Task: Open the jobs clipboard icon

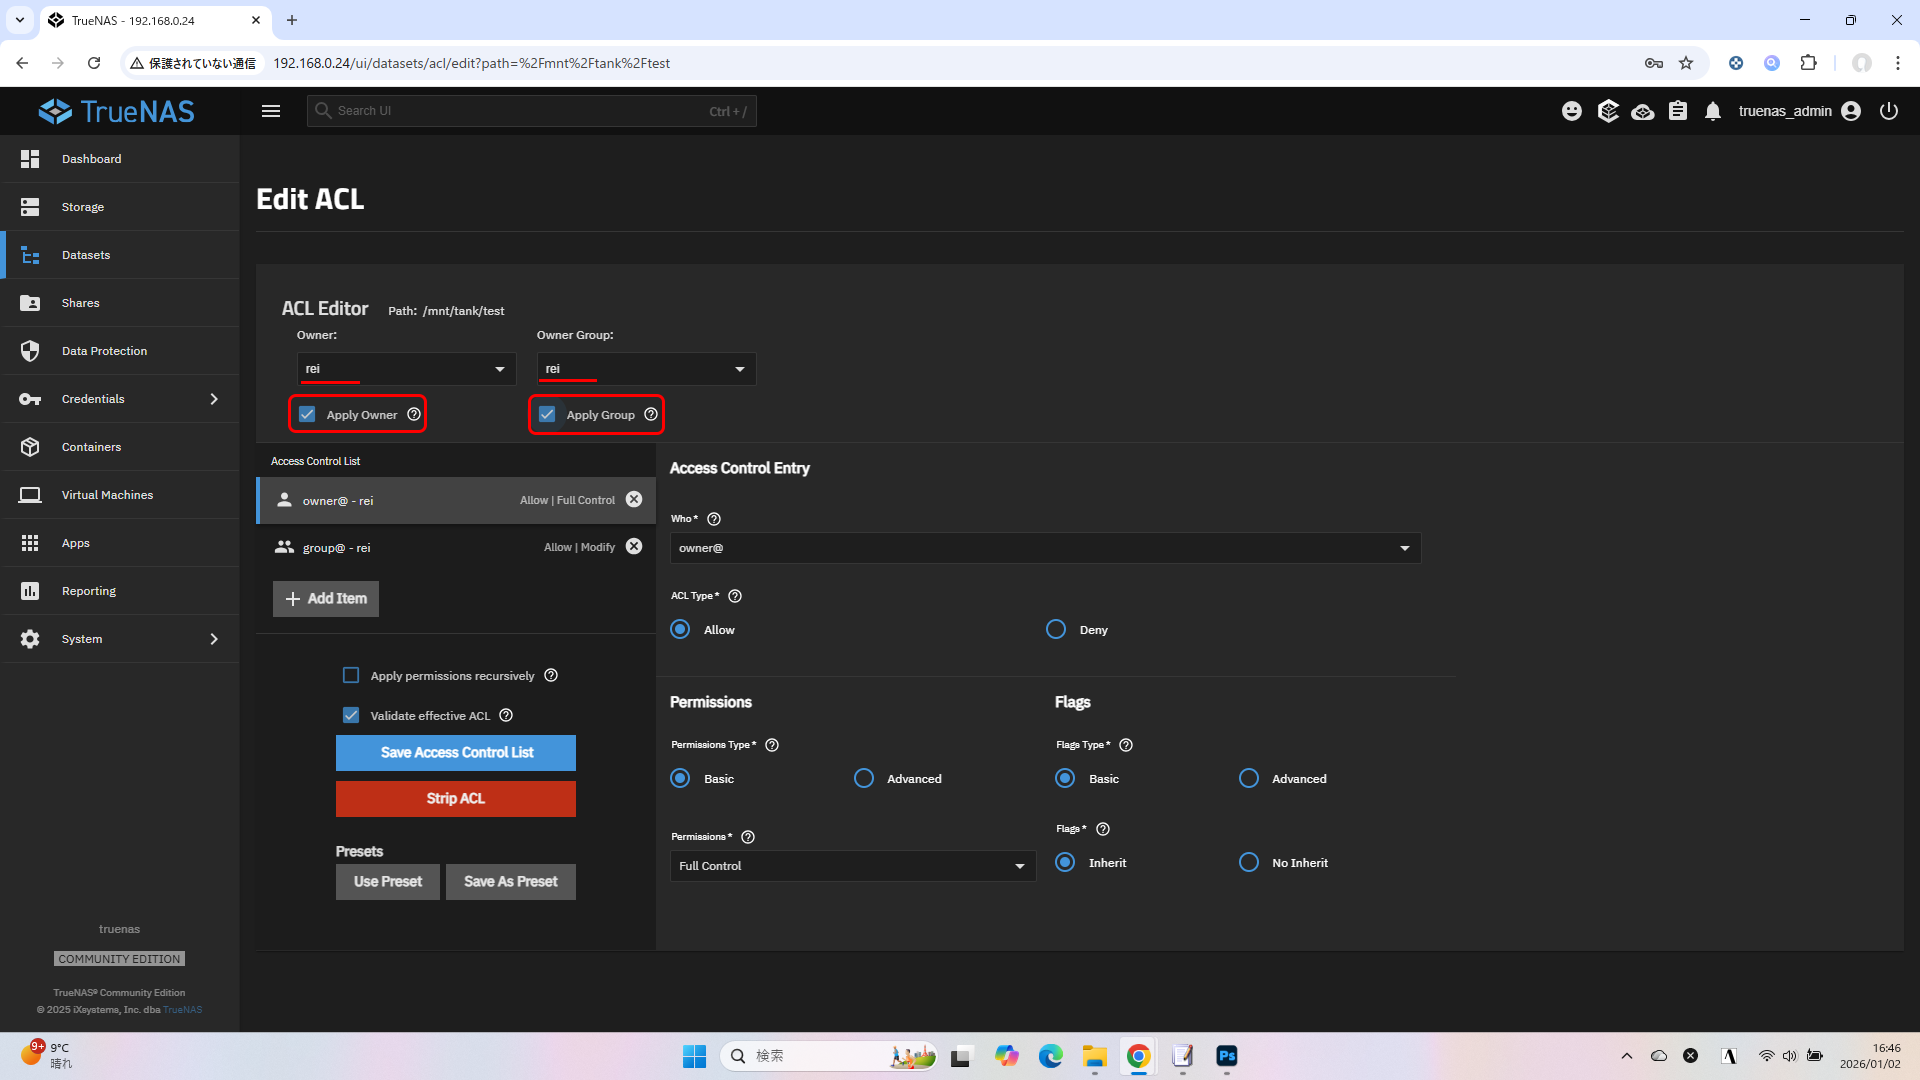Action: [x=1678, y=111]
